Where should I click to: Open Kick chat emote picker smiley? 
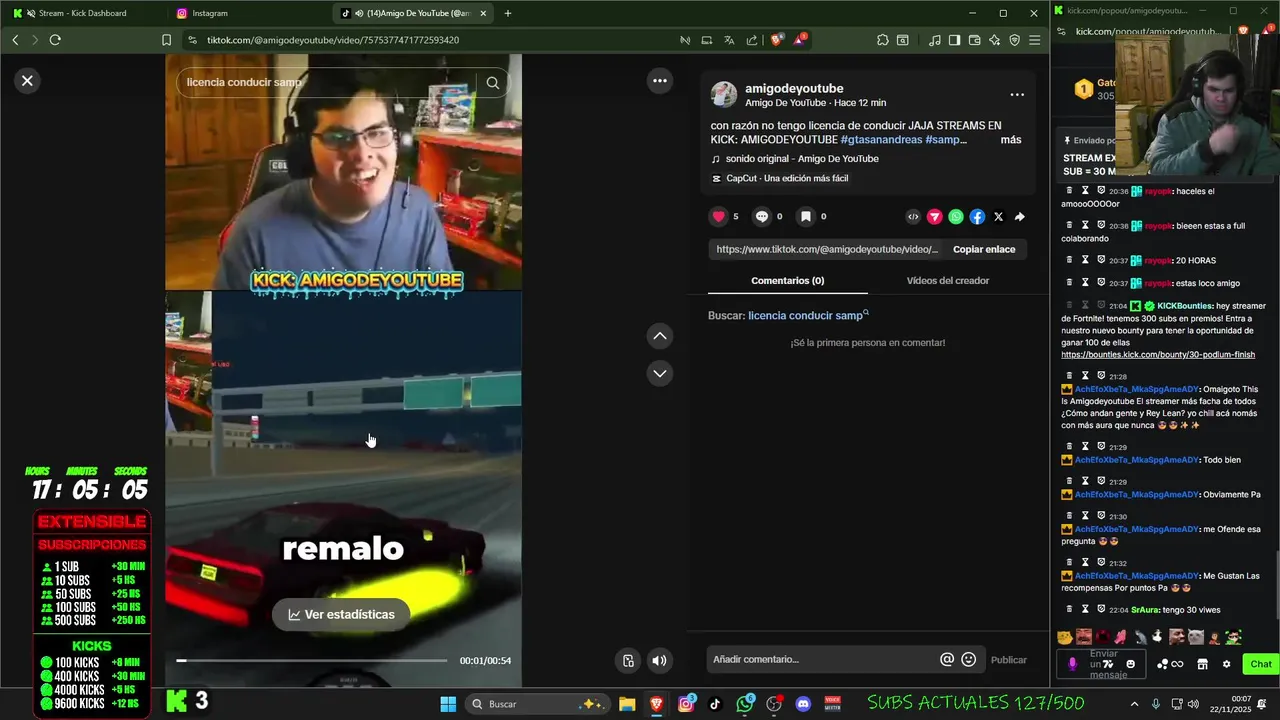(1131, 664)
